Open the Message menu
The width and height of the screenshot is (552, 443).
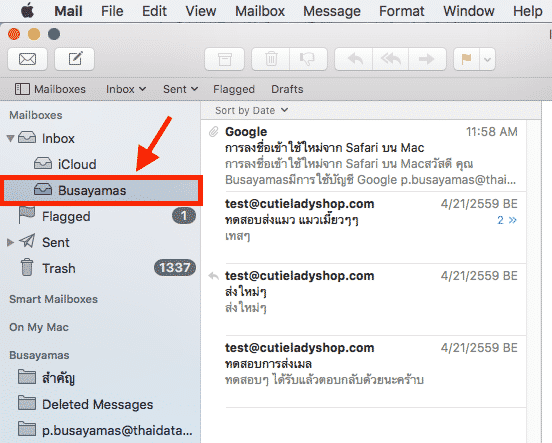pos(332,11)
